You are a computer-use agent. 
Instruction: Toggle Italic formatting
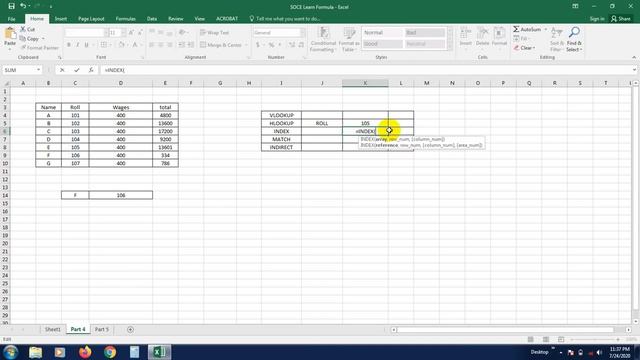pyautogui.click(x=78, y=45)
